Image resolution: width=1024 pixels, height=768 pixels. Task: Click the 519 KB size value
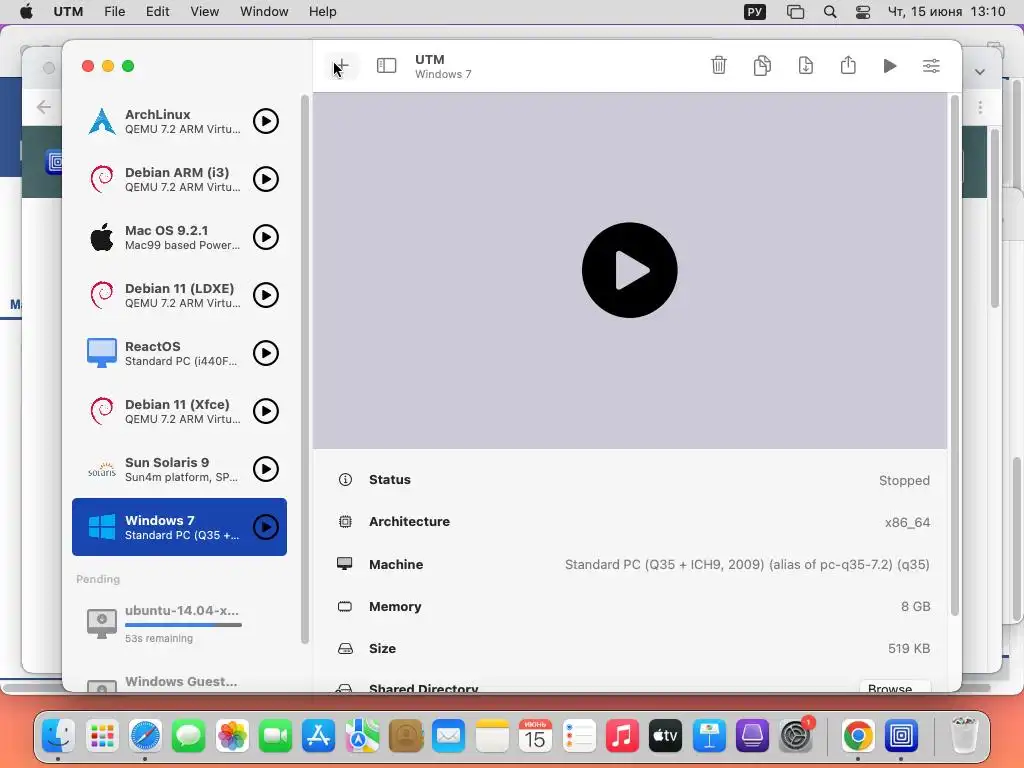point(909,648)
